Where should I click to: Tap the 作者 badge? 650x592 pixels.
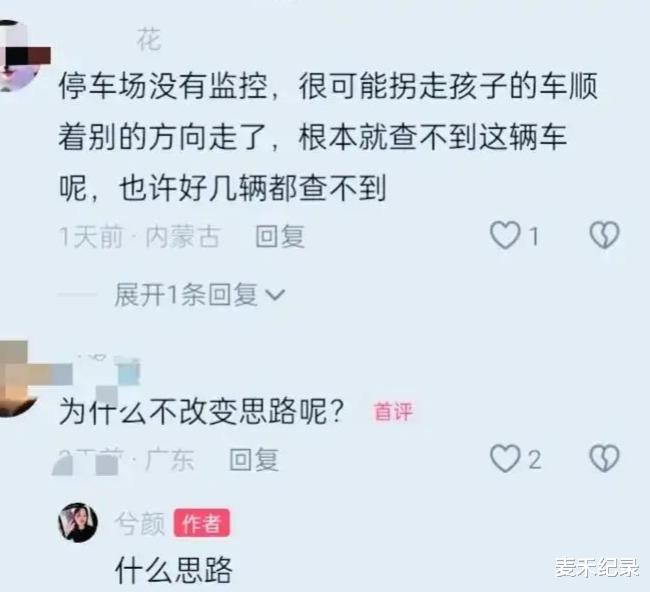pos(201,523)
